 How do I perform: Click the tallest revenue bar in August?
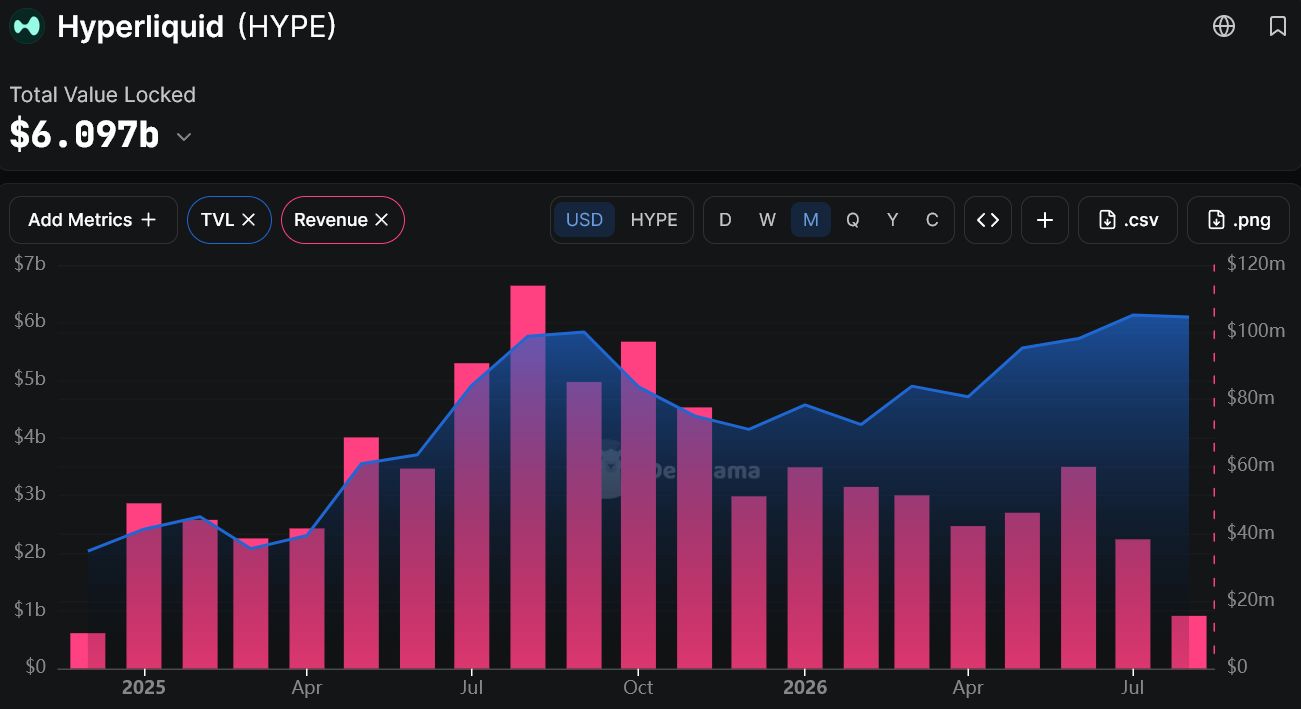point(528,477)
